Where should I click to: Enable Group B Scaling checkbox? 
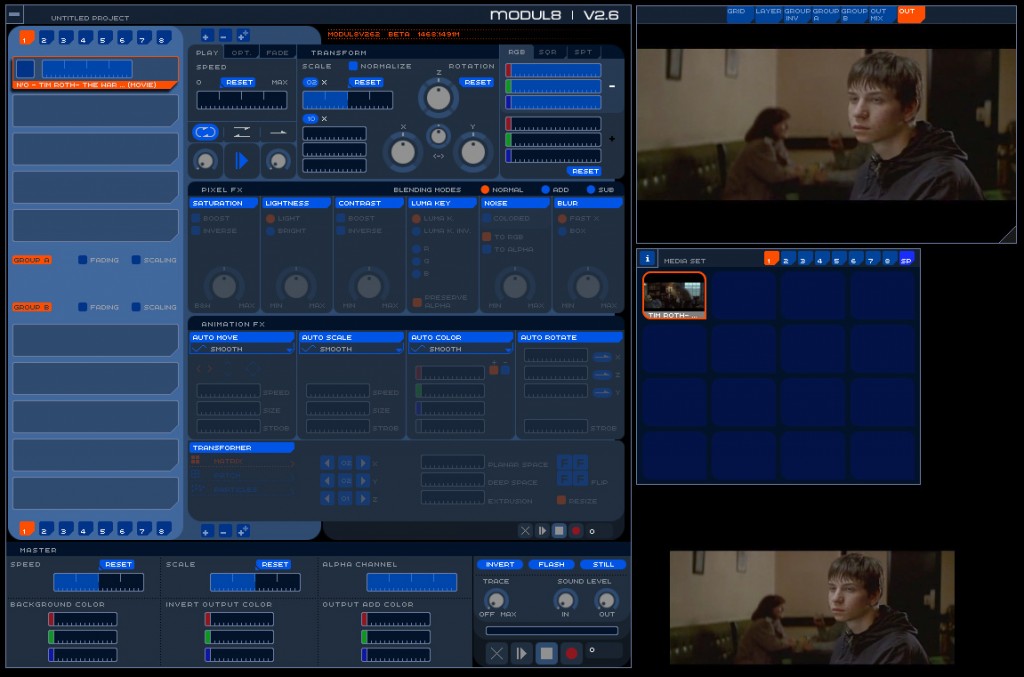point(136,307)
